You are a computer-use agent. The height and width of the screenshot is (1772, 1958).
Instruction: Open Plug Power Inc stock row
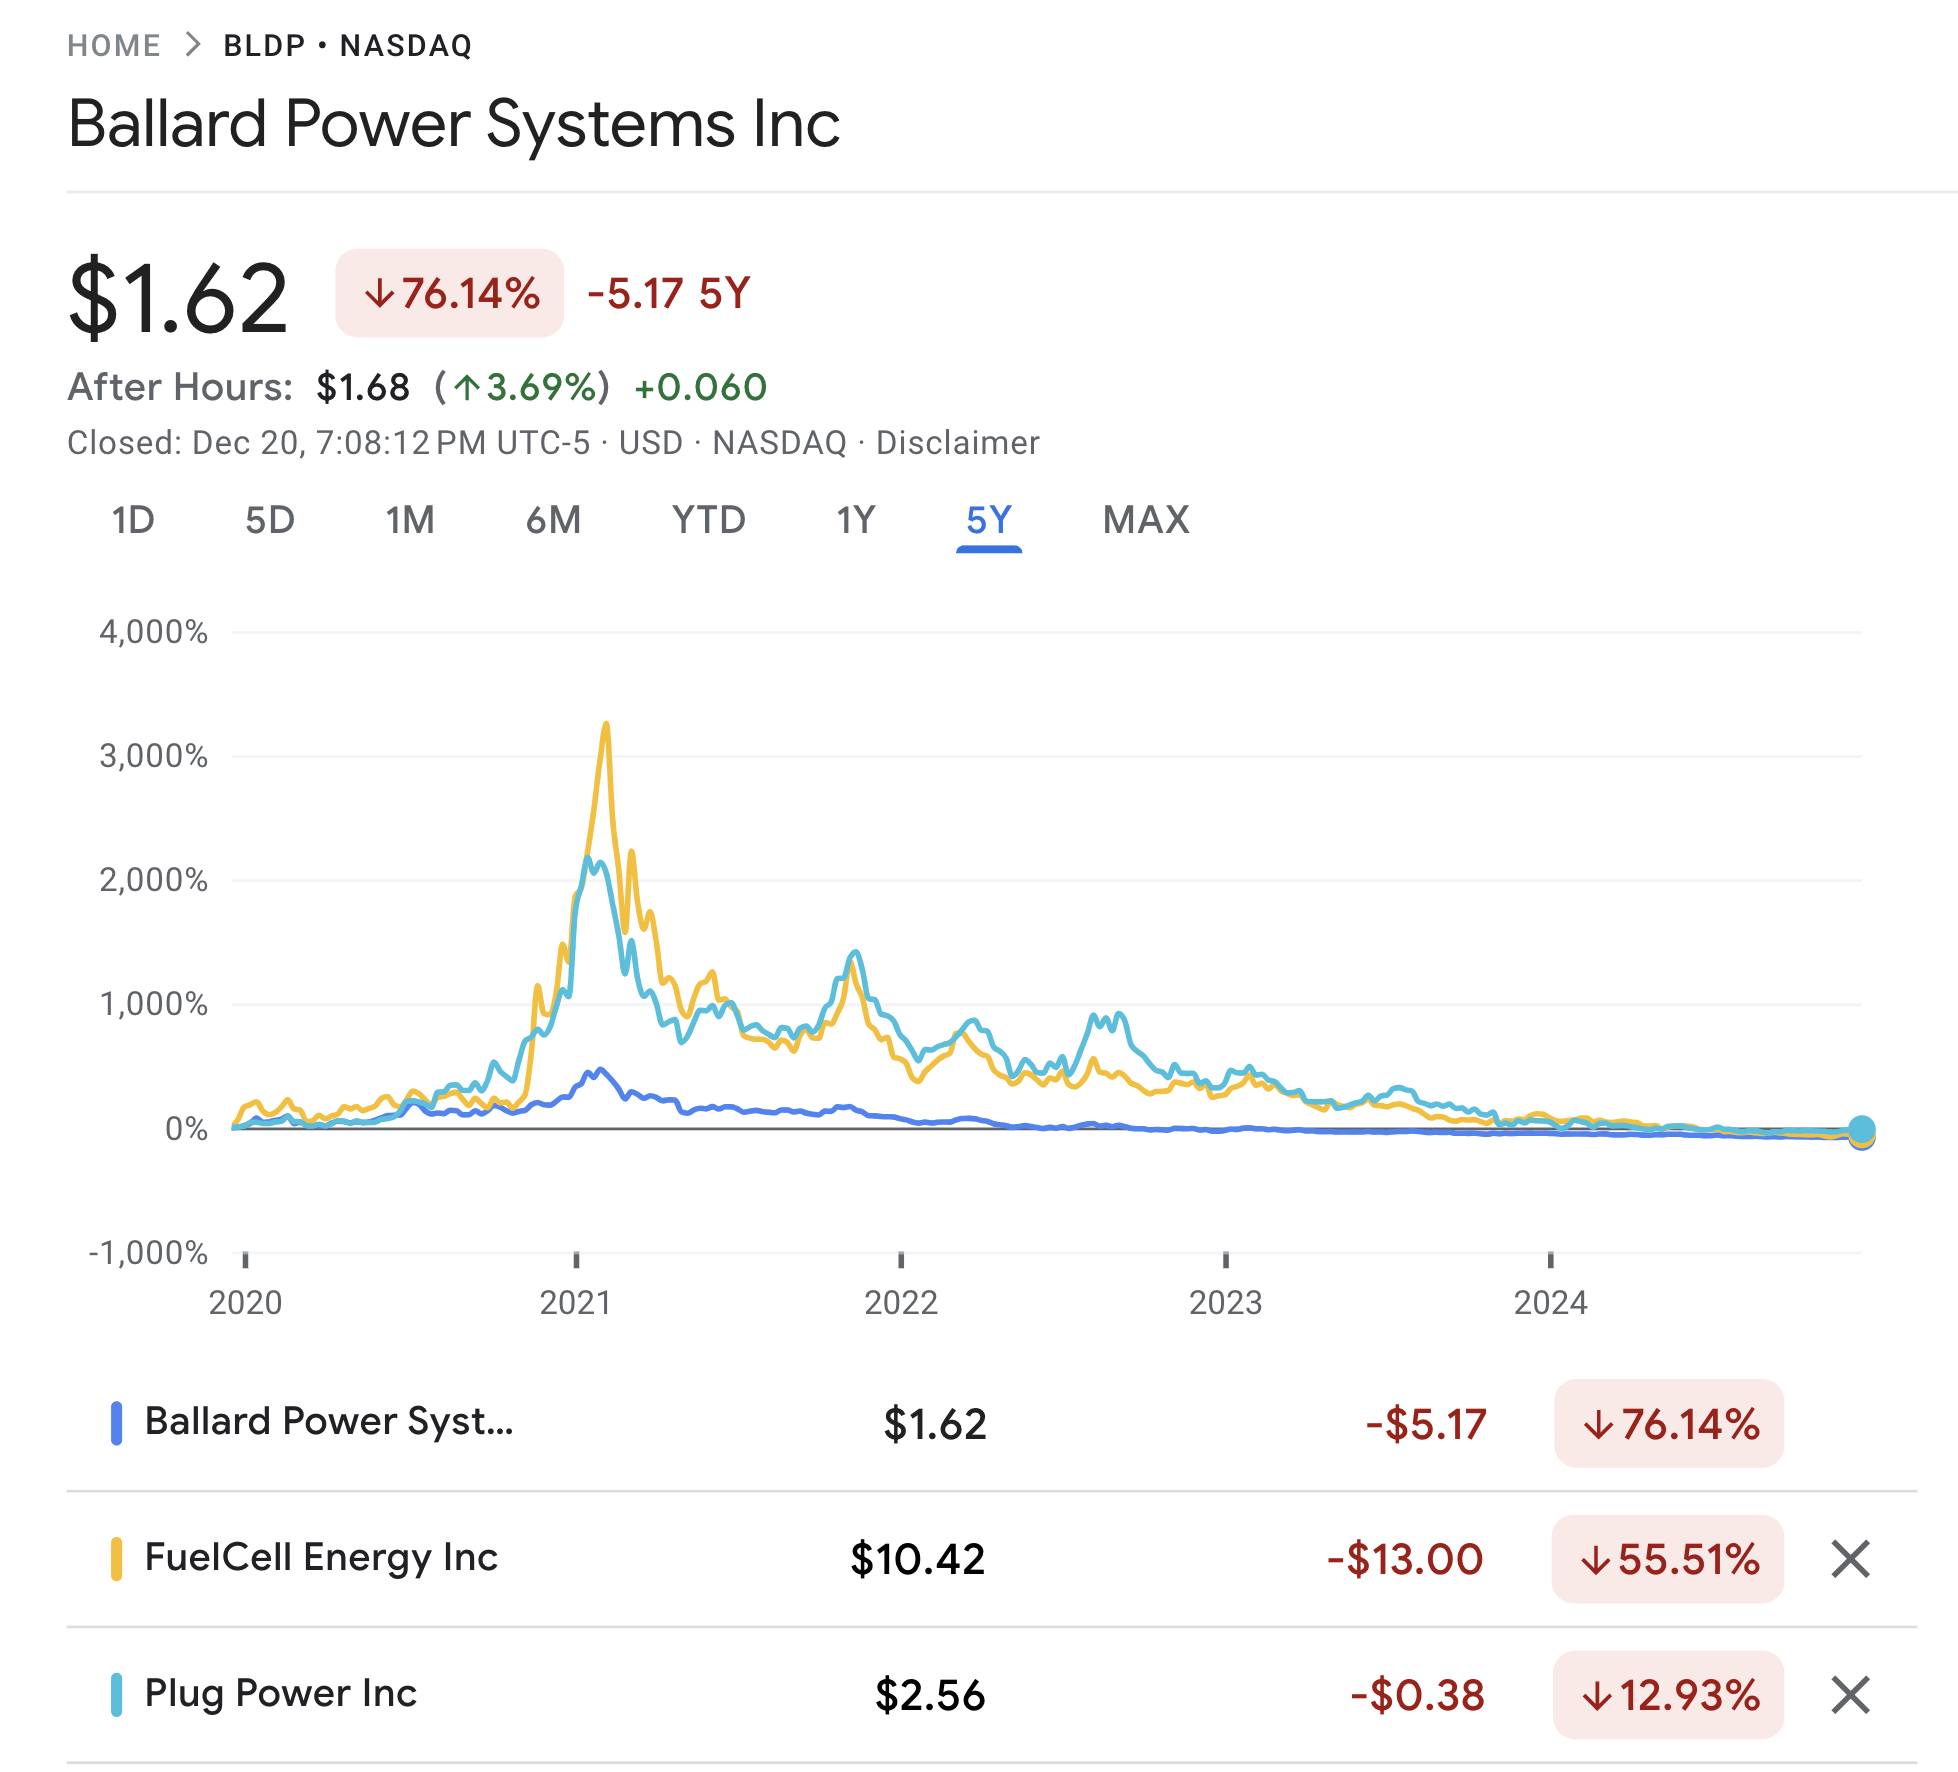[x=281, y=1694]
